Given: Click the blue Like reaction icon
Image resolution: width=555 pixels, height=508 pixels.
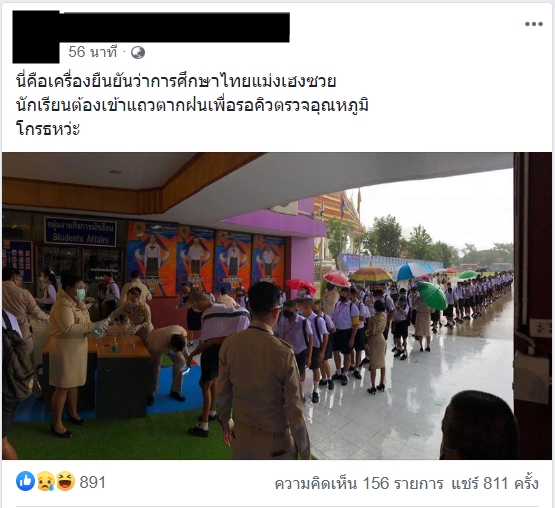Looking at the screenshot, I should [x=25, y=481].
